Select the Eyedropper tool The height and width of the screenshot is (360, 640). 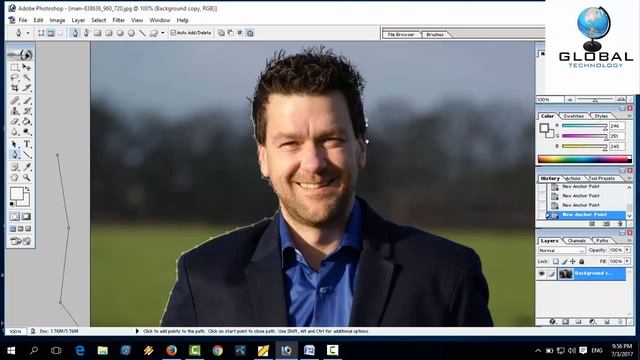(x=27, y=167)
